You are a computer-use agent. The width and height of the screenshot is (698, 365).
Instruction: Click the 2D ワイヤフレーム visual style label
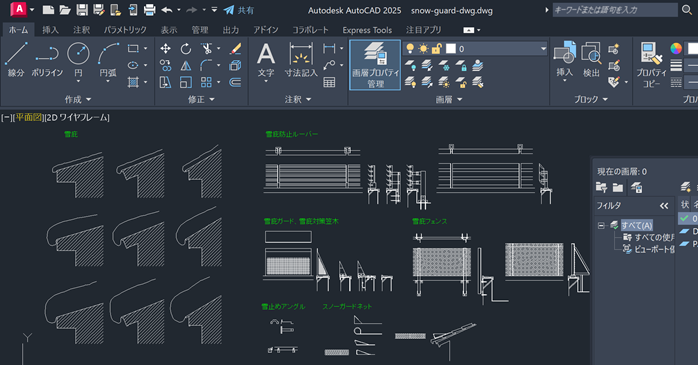77,118
